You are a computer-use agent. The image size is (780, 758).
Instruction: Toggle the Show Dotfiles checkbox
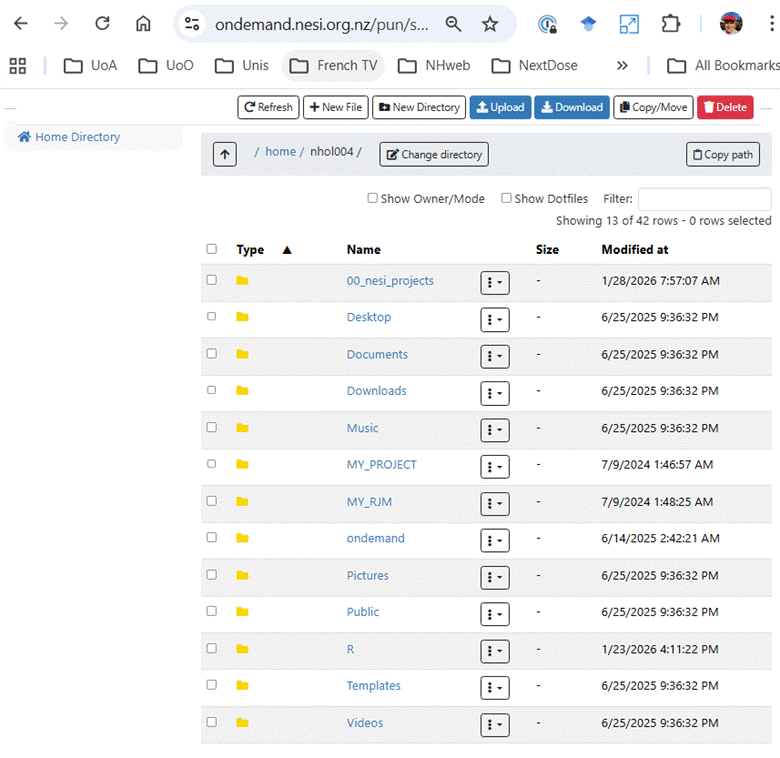pyautogui.click(x=507, y=198)
